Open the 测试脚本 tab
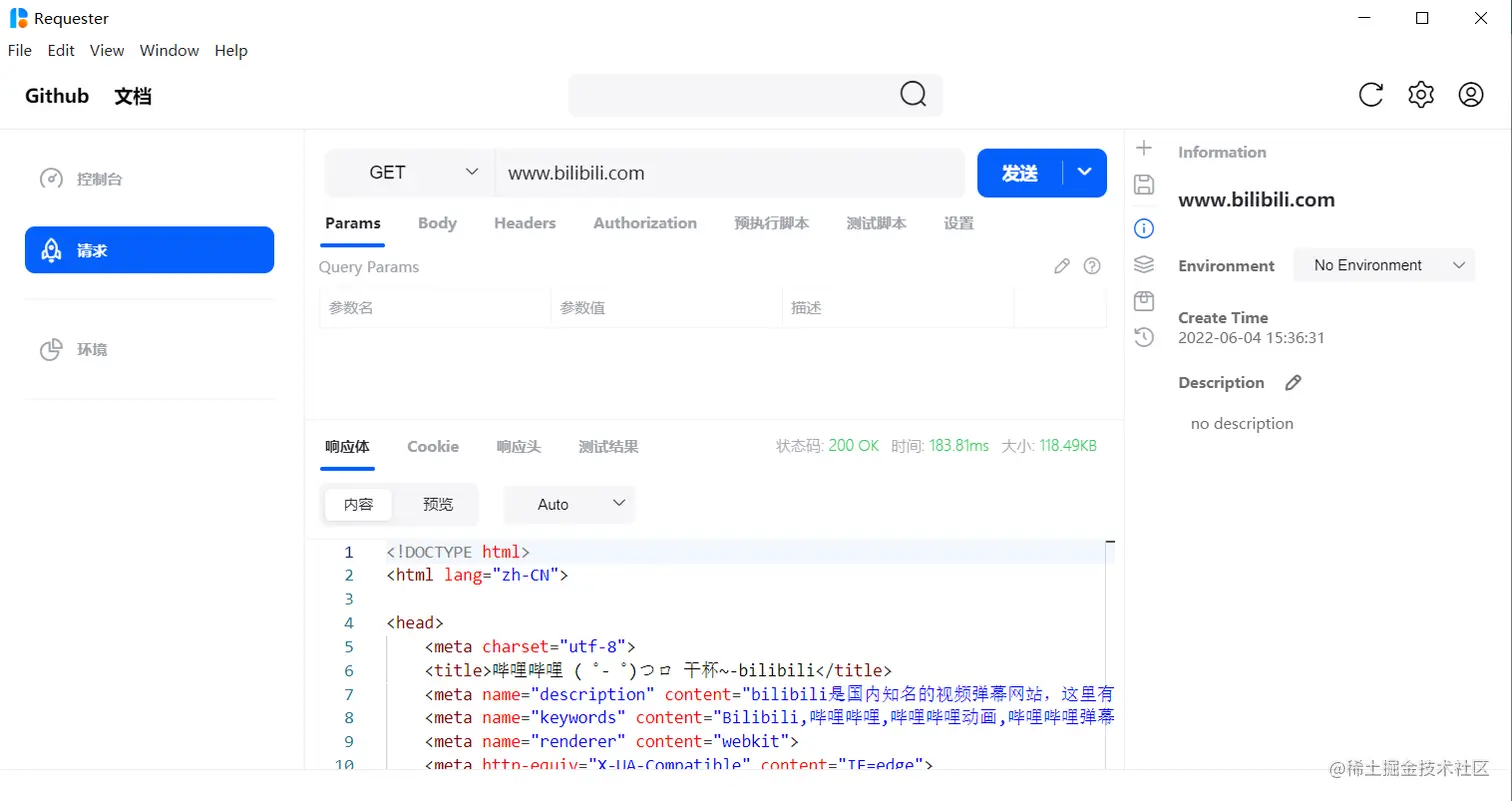Image resolution: width=1512 pixels, height=801 pixels. pos(877,223)
